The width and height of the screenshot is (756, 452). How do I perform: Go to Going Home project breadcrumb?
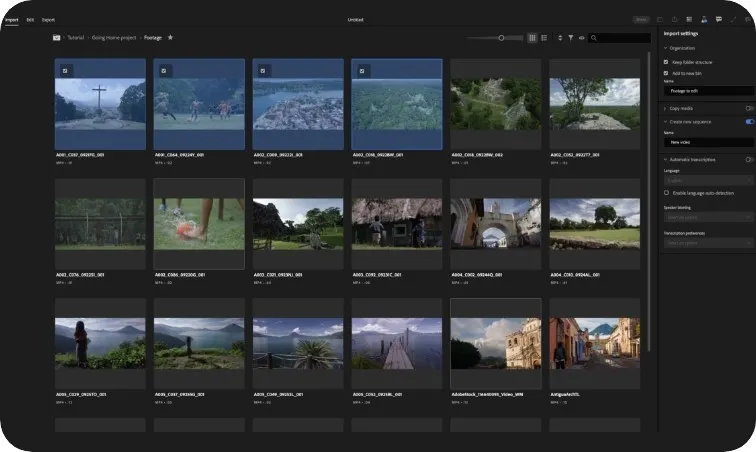114,38
